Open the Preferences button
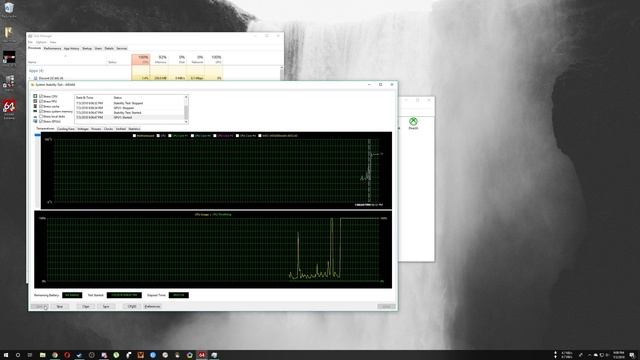Image resolution: width=640 pixels, height=360 pixels. (x=152, y=306)
